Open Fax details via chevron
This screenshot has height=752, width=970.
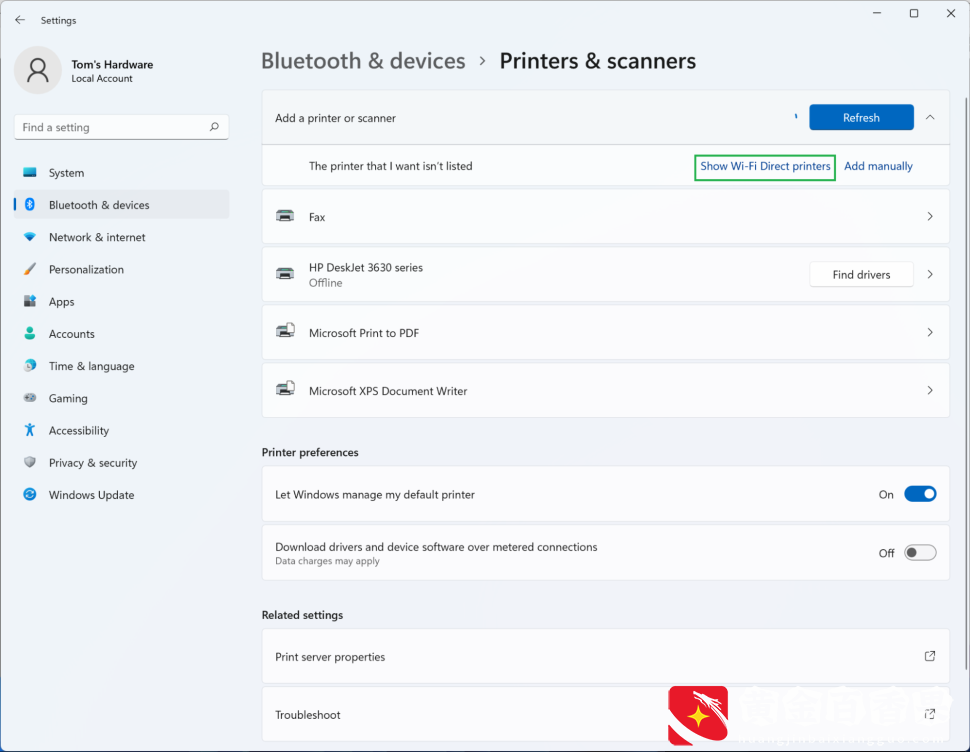pos(930,216)
